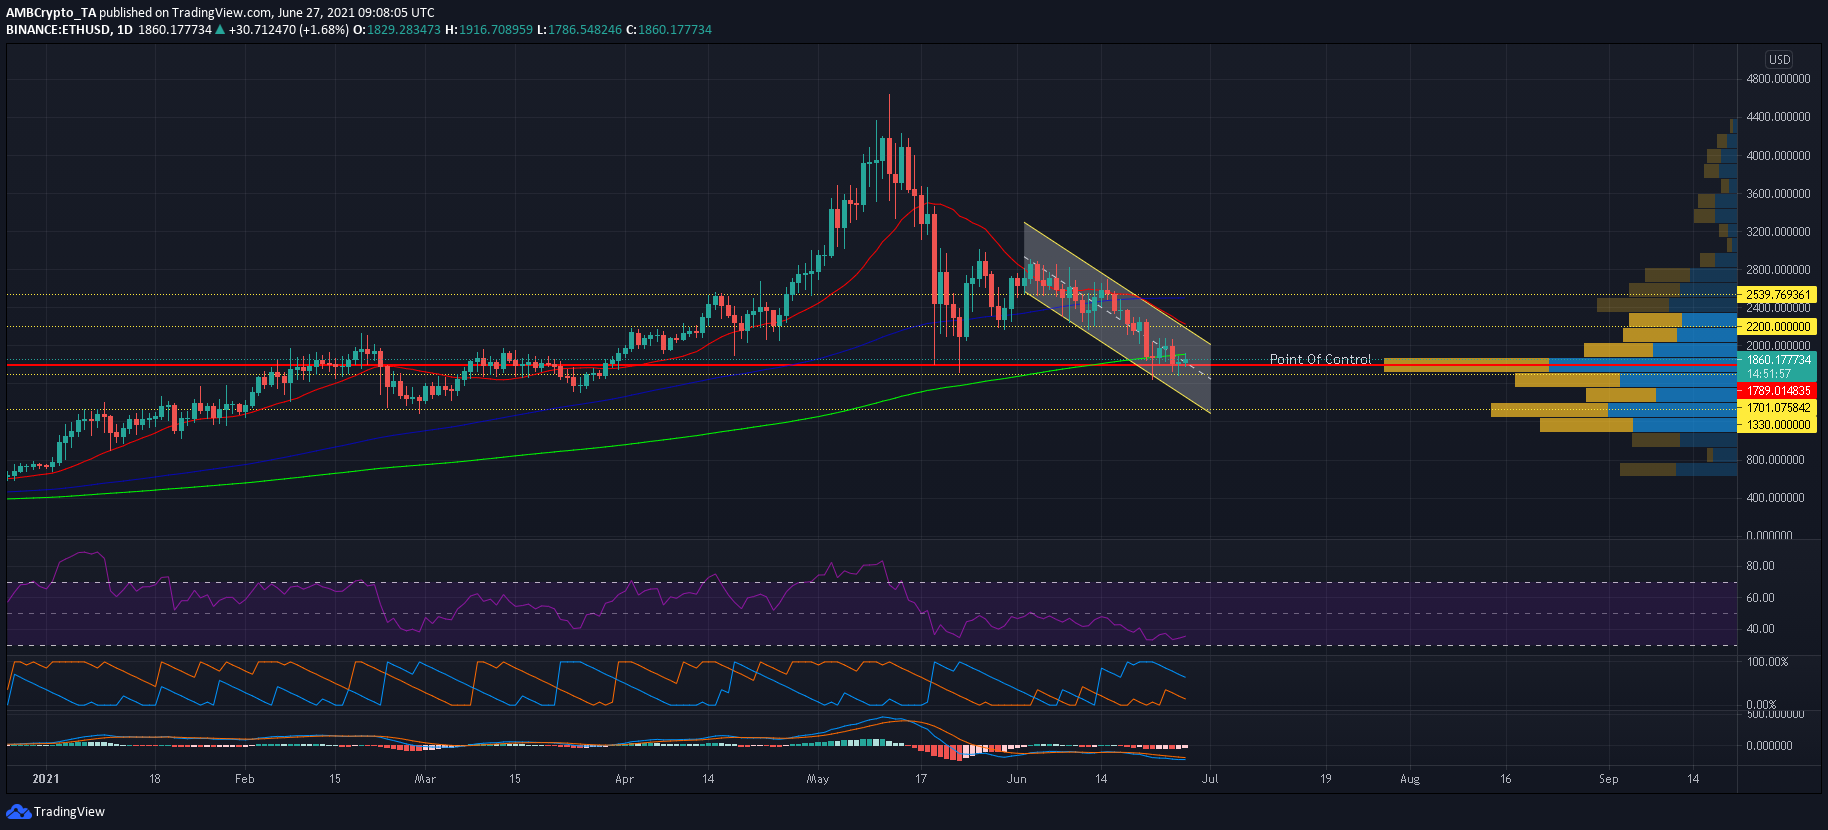Select the 1330.000000 price label
This screenshot has height=830, width=1828.
pos(1777,425)
